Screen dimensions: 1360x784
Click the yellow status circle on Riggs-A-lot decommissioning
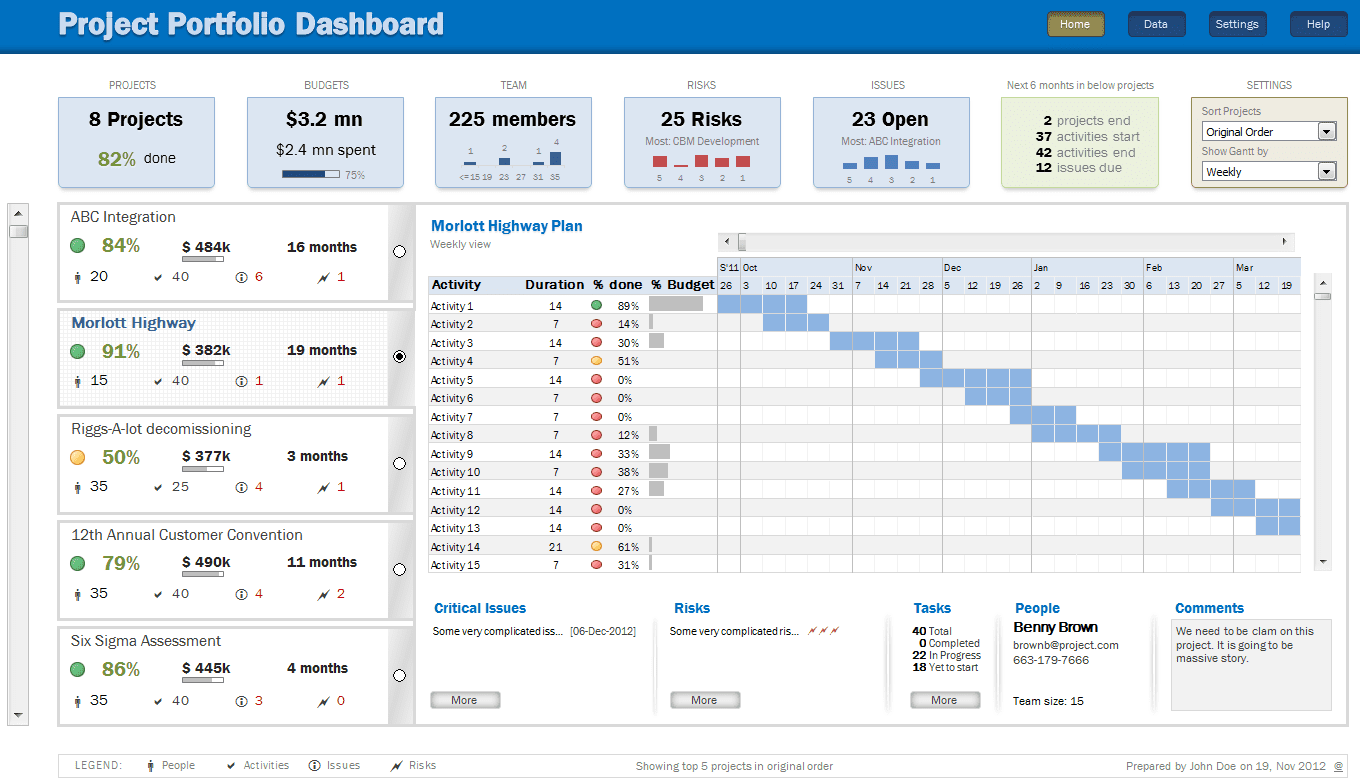[77, 456]
